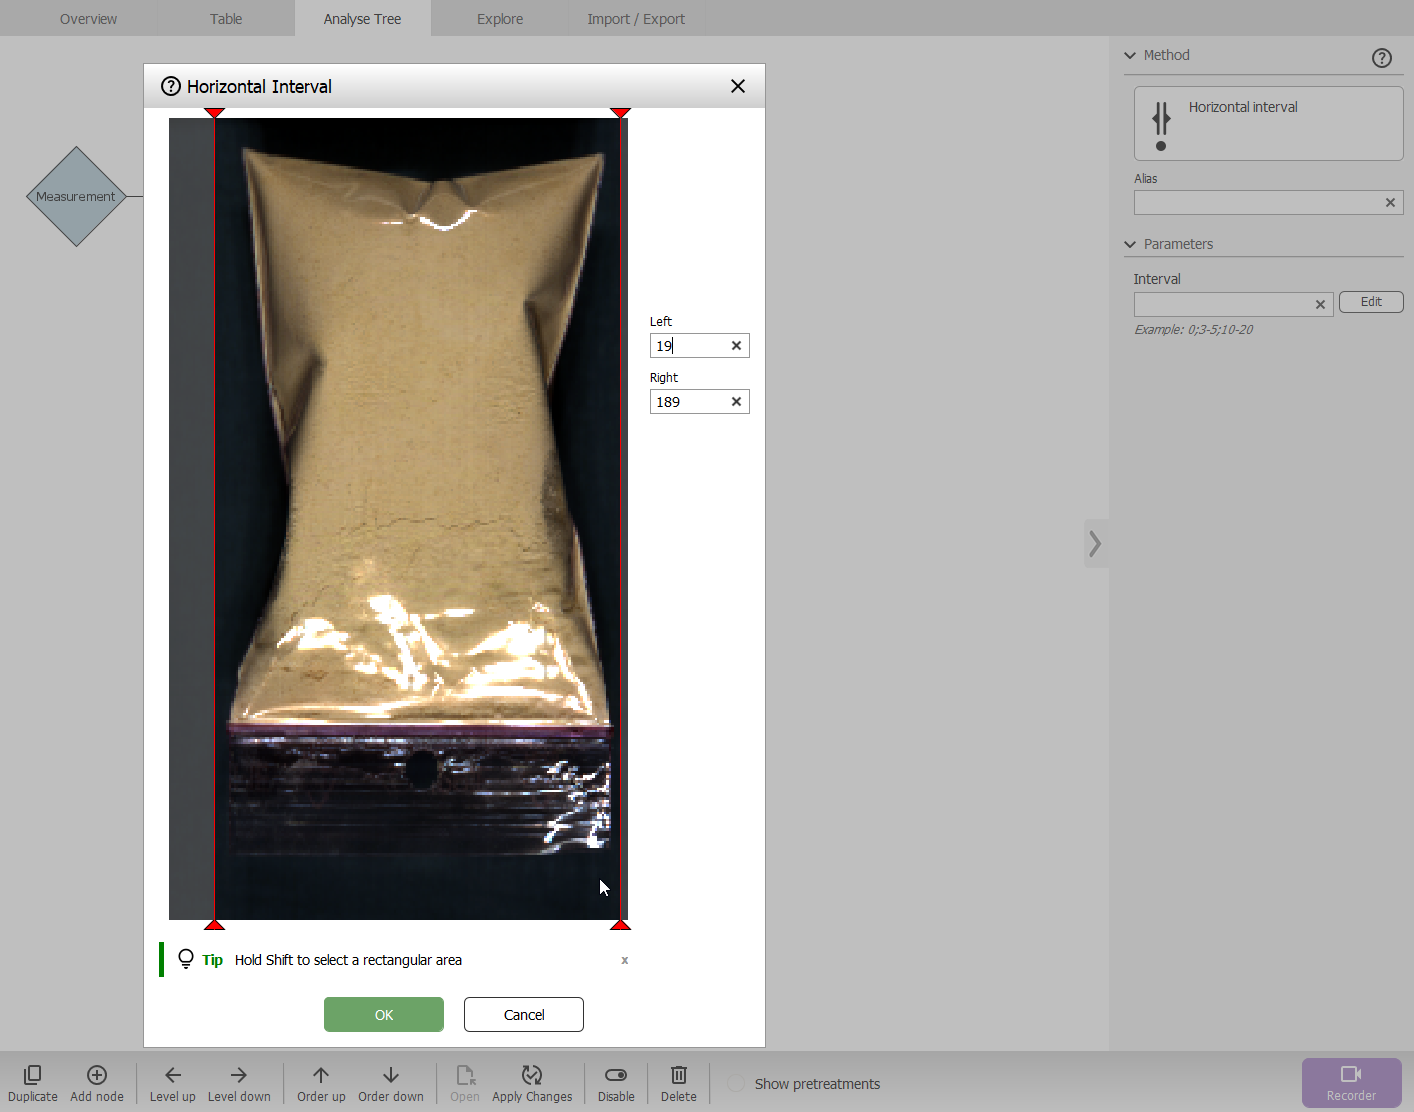Click the Right value input field
This screenshot has height=1112, width=1414.
click(689, 402)
